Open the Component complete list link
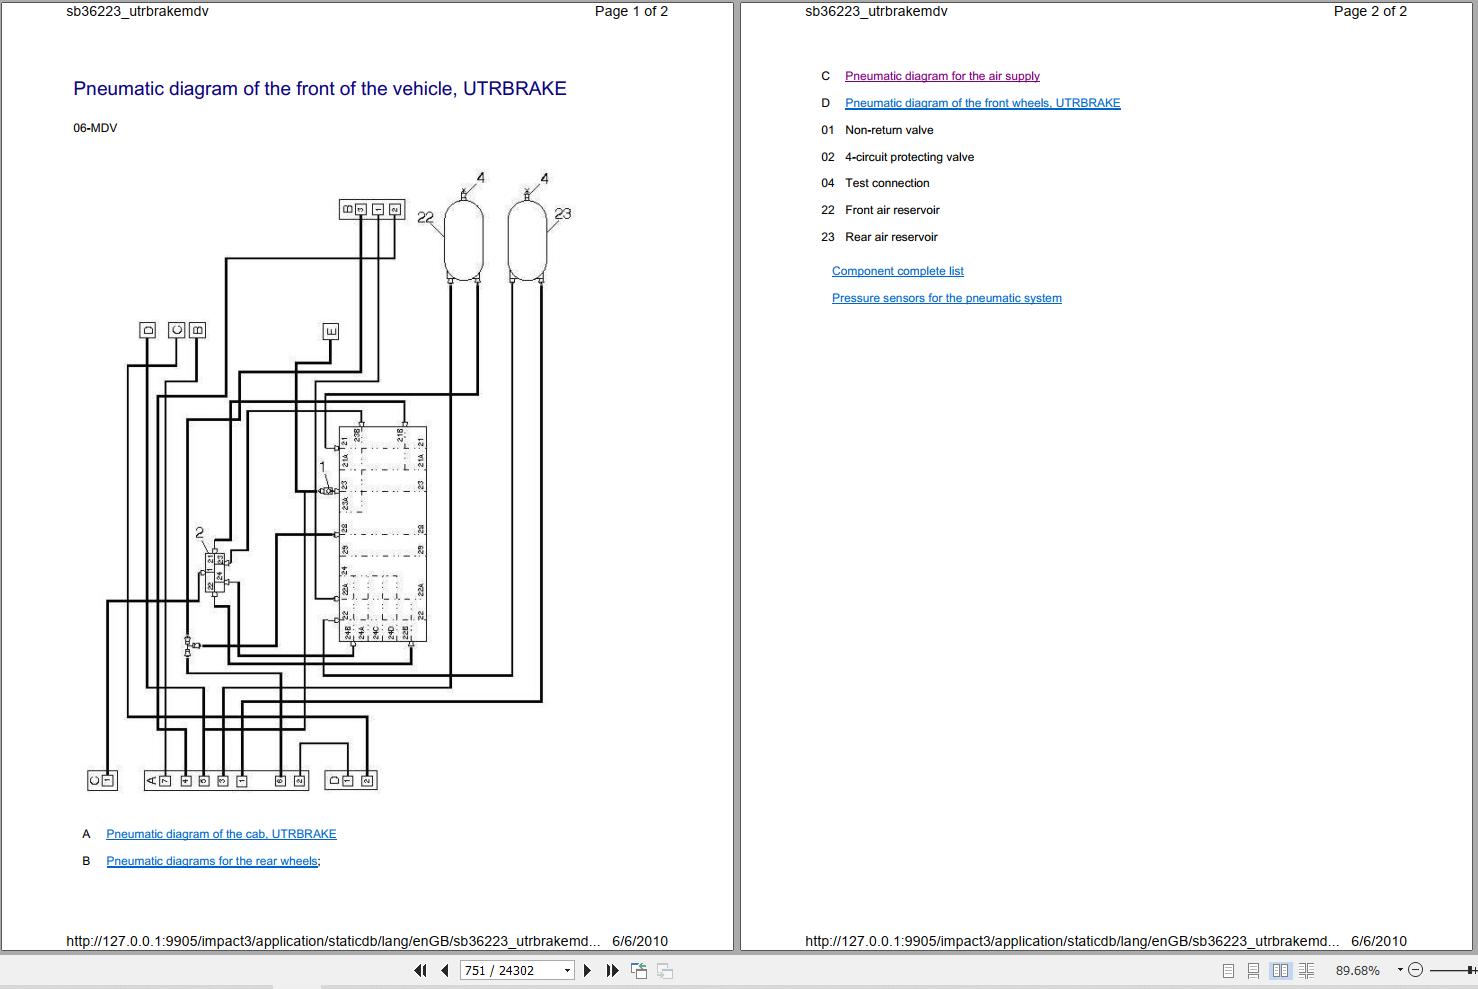Viewport: 1478px width, 989px height. click(x=897, y=271)
